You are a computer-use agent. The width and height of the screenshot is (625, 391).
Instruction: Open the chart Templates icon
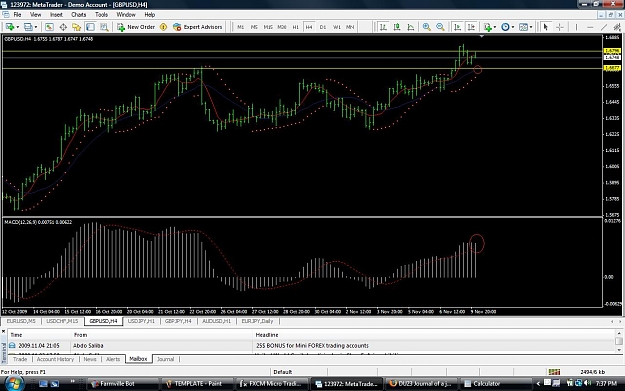[x=523, y=27]
